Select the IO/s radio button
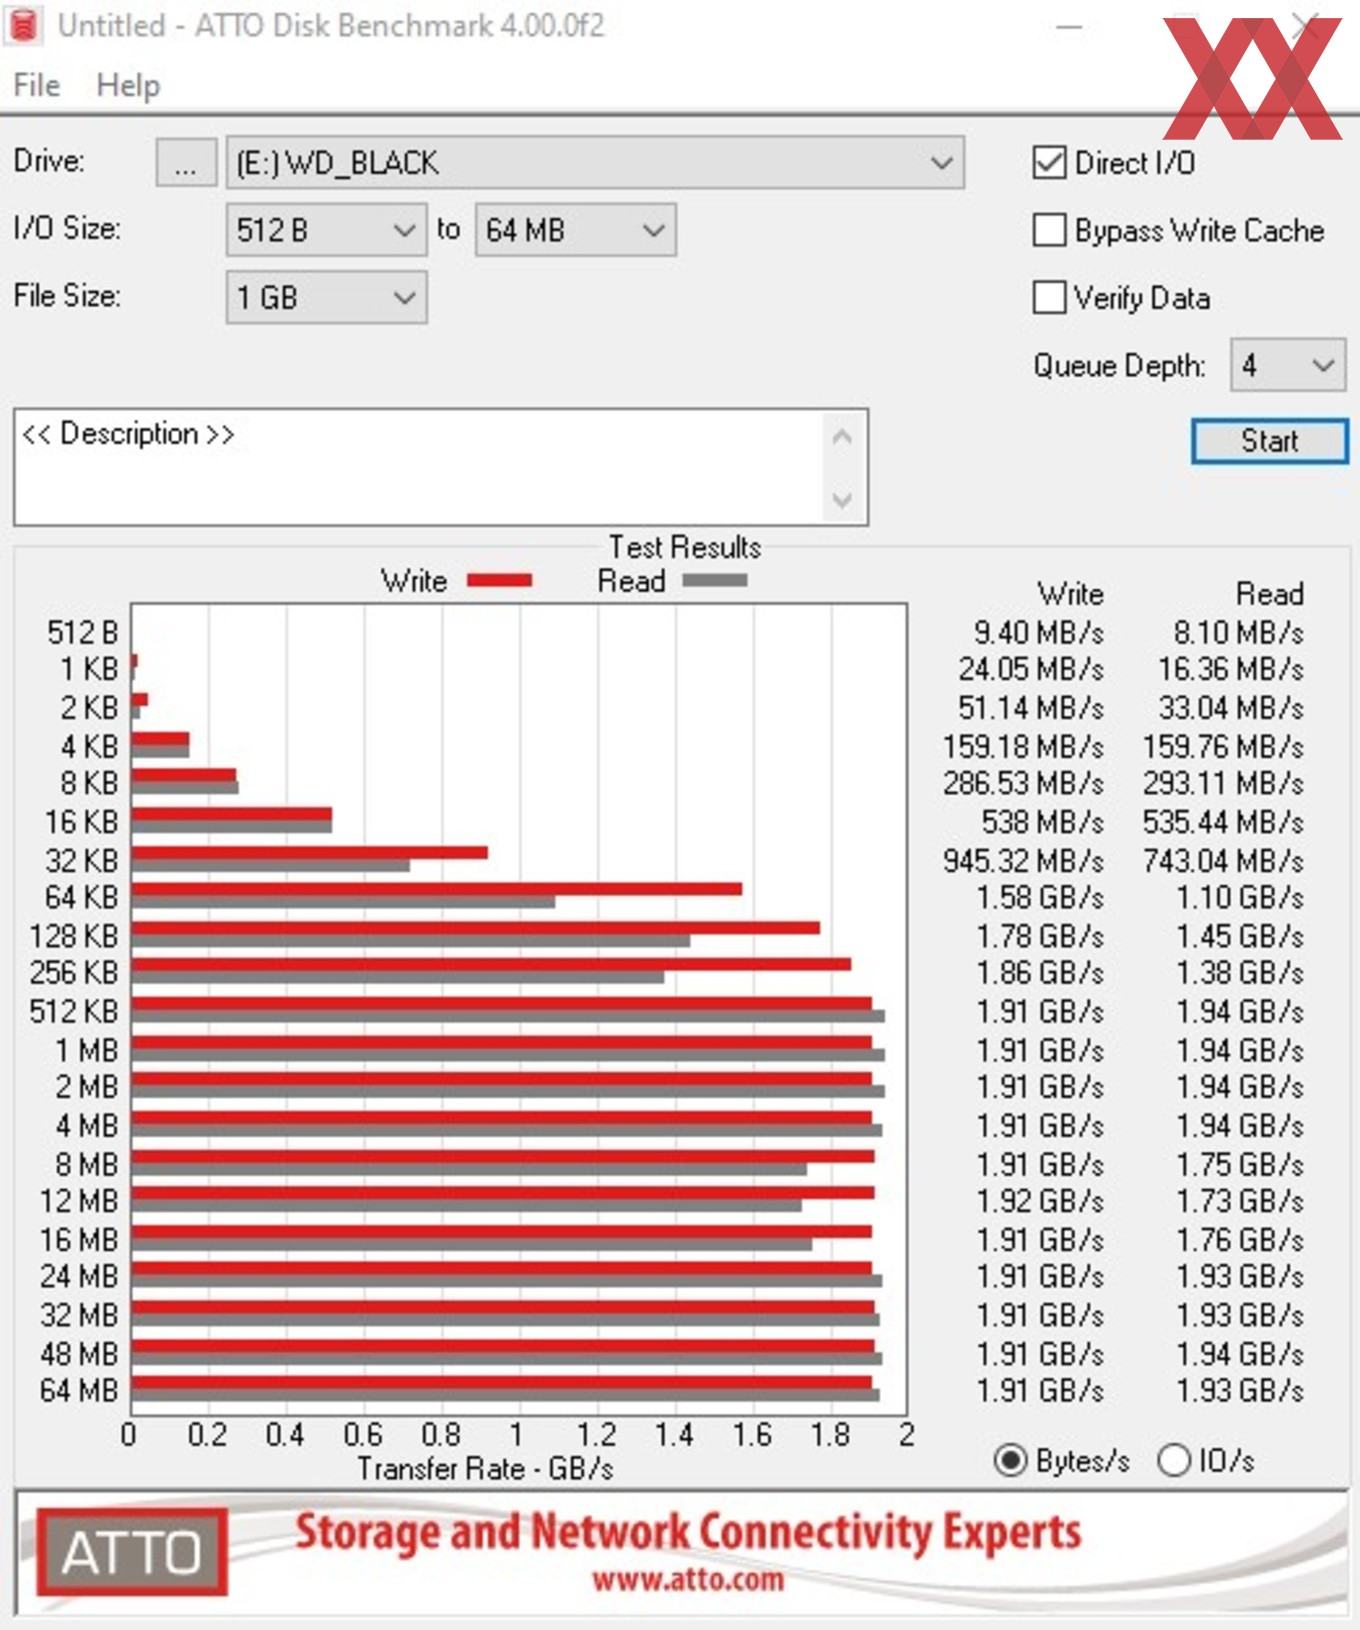Screen dimensions: 1360x1630 [x=1173, y=1460]
